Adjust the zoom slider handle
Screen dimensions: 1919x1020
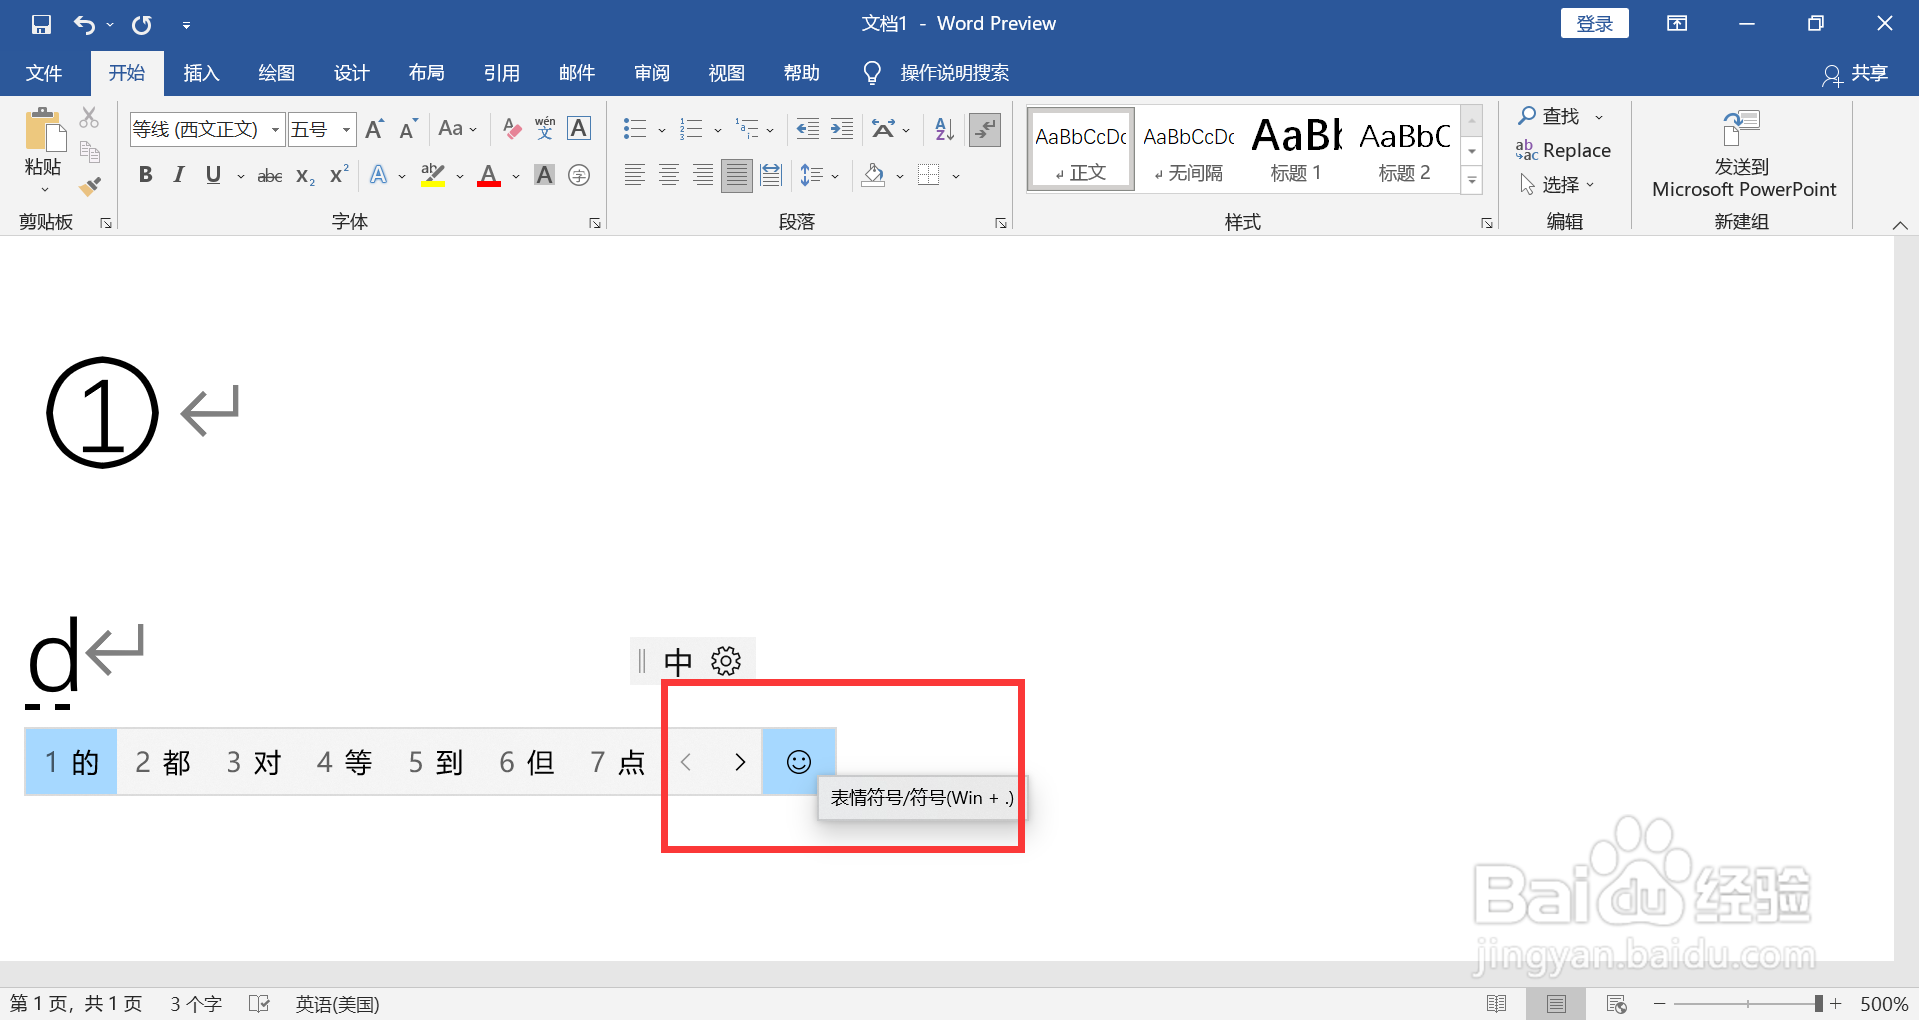coord(1819,1003)
